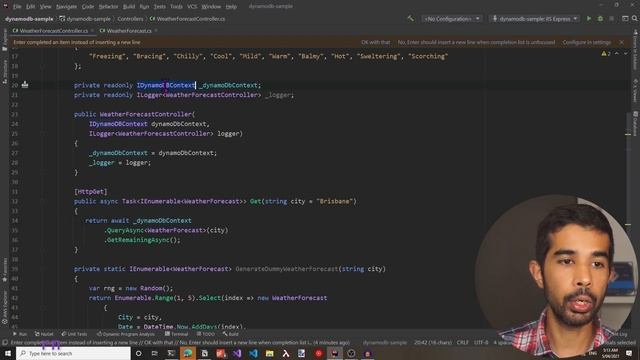Image resolution: width=640 pixels, height=360 pixels.
Task: Open the Run tool window button
Action: coord(20,334)
